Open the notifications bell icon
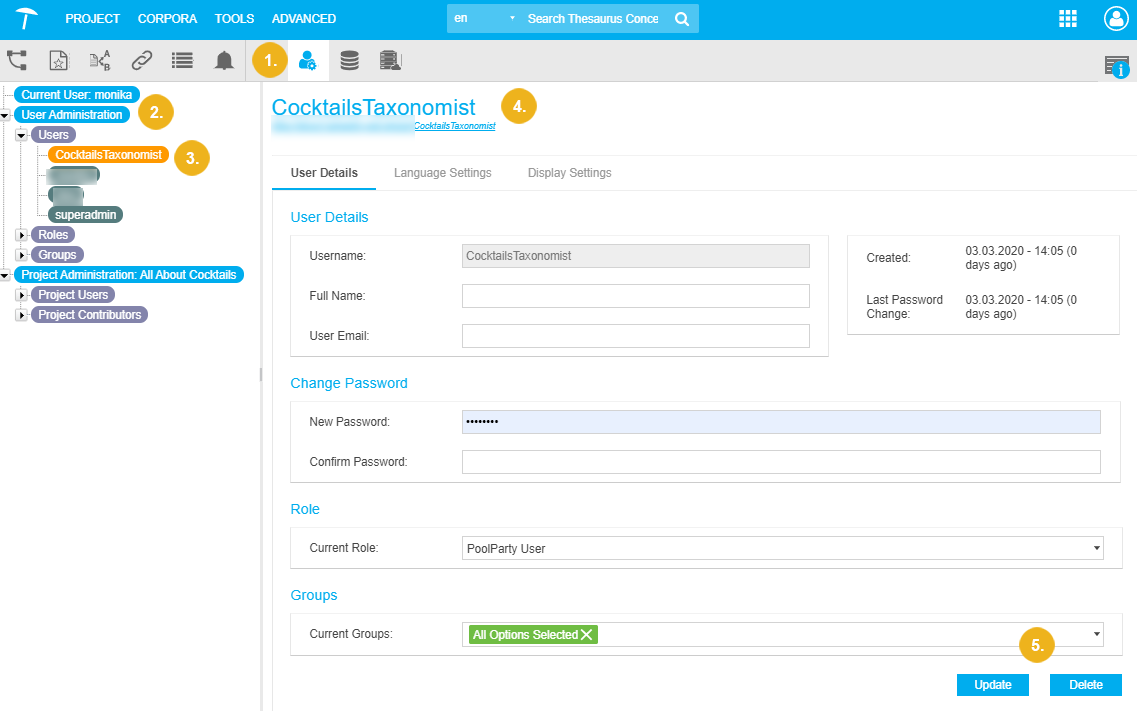 (224, 60)
